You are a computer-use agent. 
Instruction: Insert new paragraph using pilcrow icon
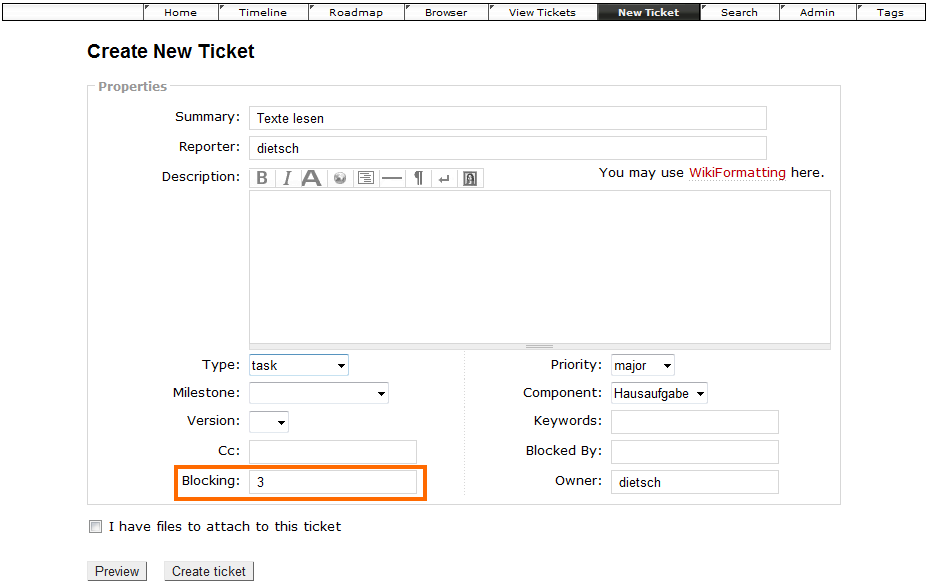418,178
